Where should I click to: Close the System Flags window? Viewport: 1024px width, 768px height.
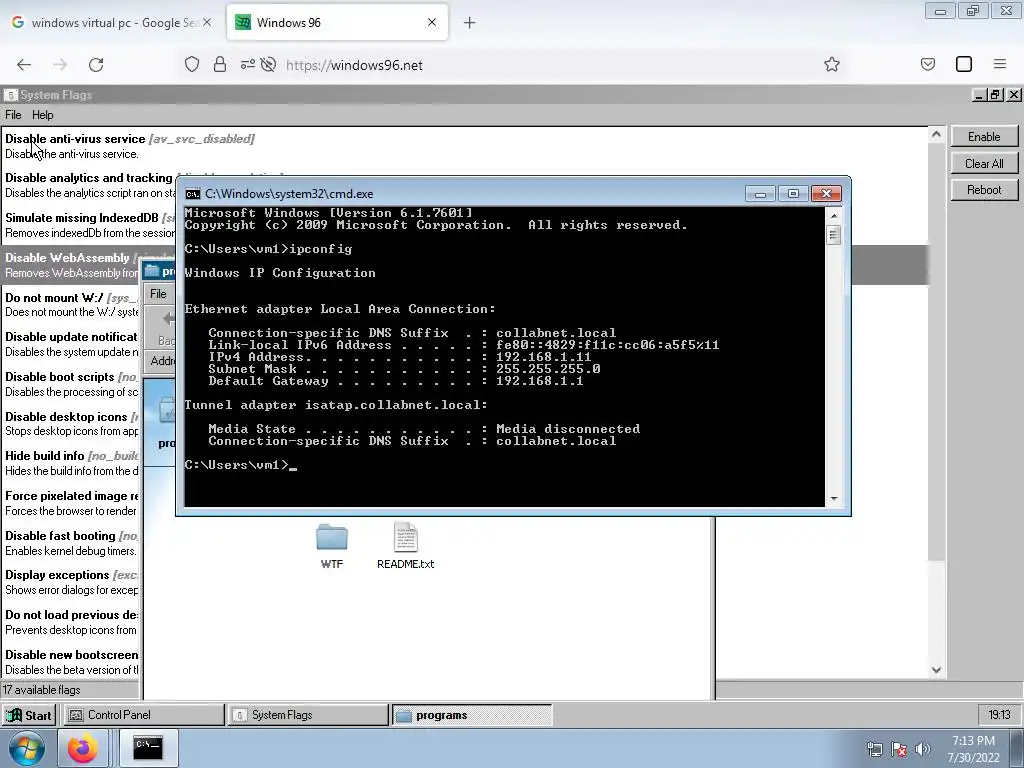1014,95
